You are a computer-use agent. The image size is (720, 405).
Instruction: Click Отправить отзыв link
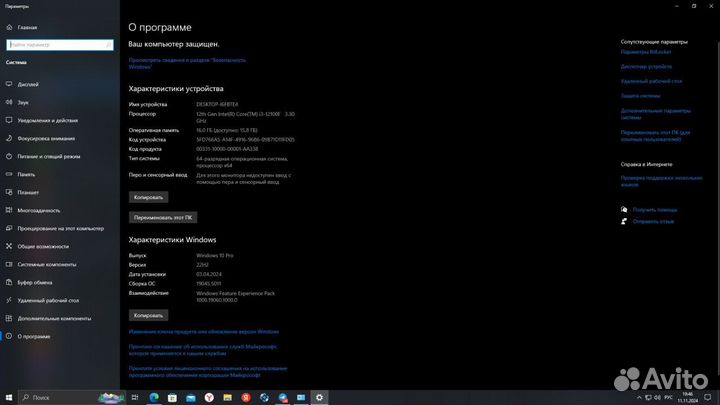coord(653,221)
